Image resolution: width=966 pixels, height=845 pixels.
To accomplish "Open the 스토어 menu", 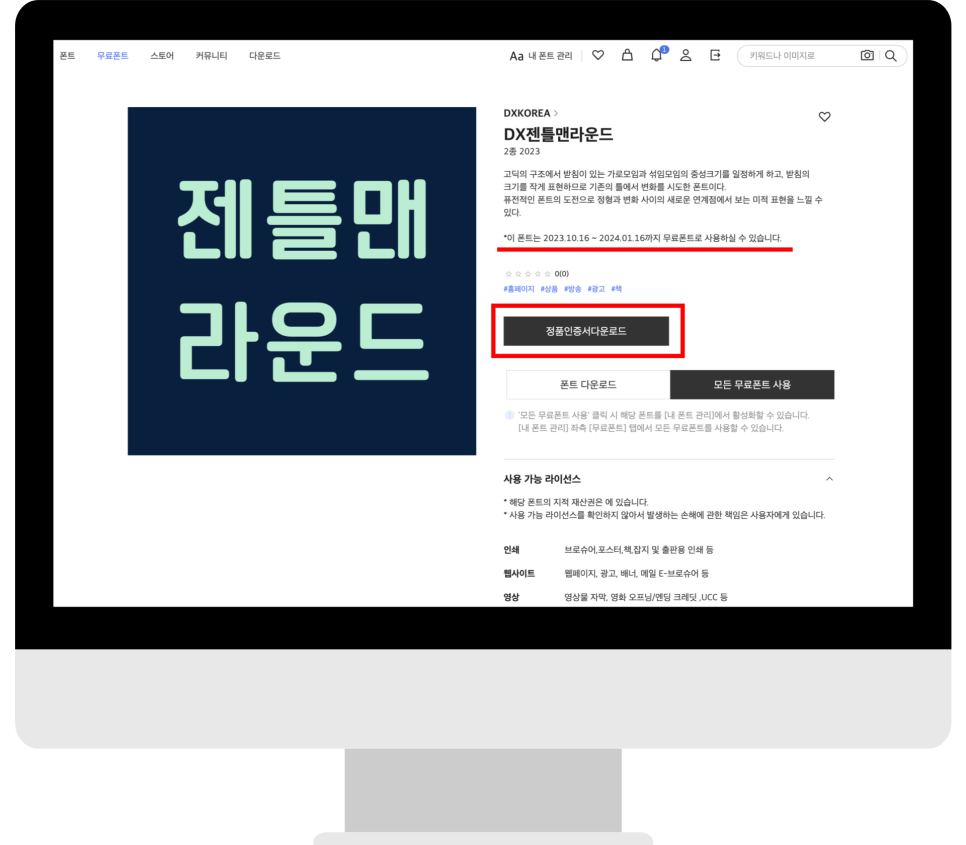I will click(x=162, y=56).
